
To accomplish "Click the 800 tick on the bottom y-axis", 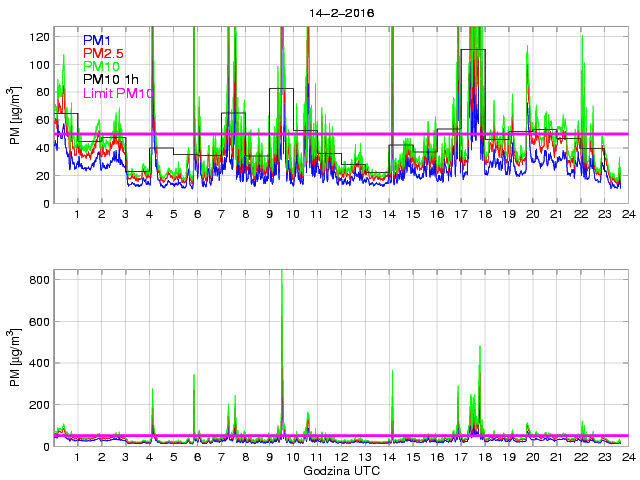I will [38, 279].
